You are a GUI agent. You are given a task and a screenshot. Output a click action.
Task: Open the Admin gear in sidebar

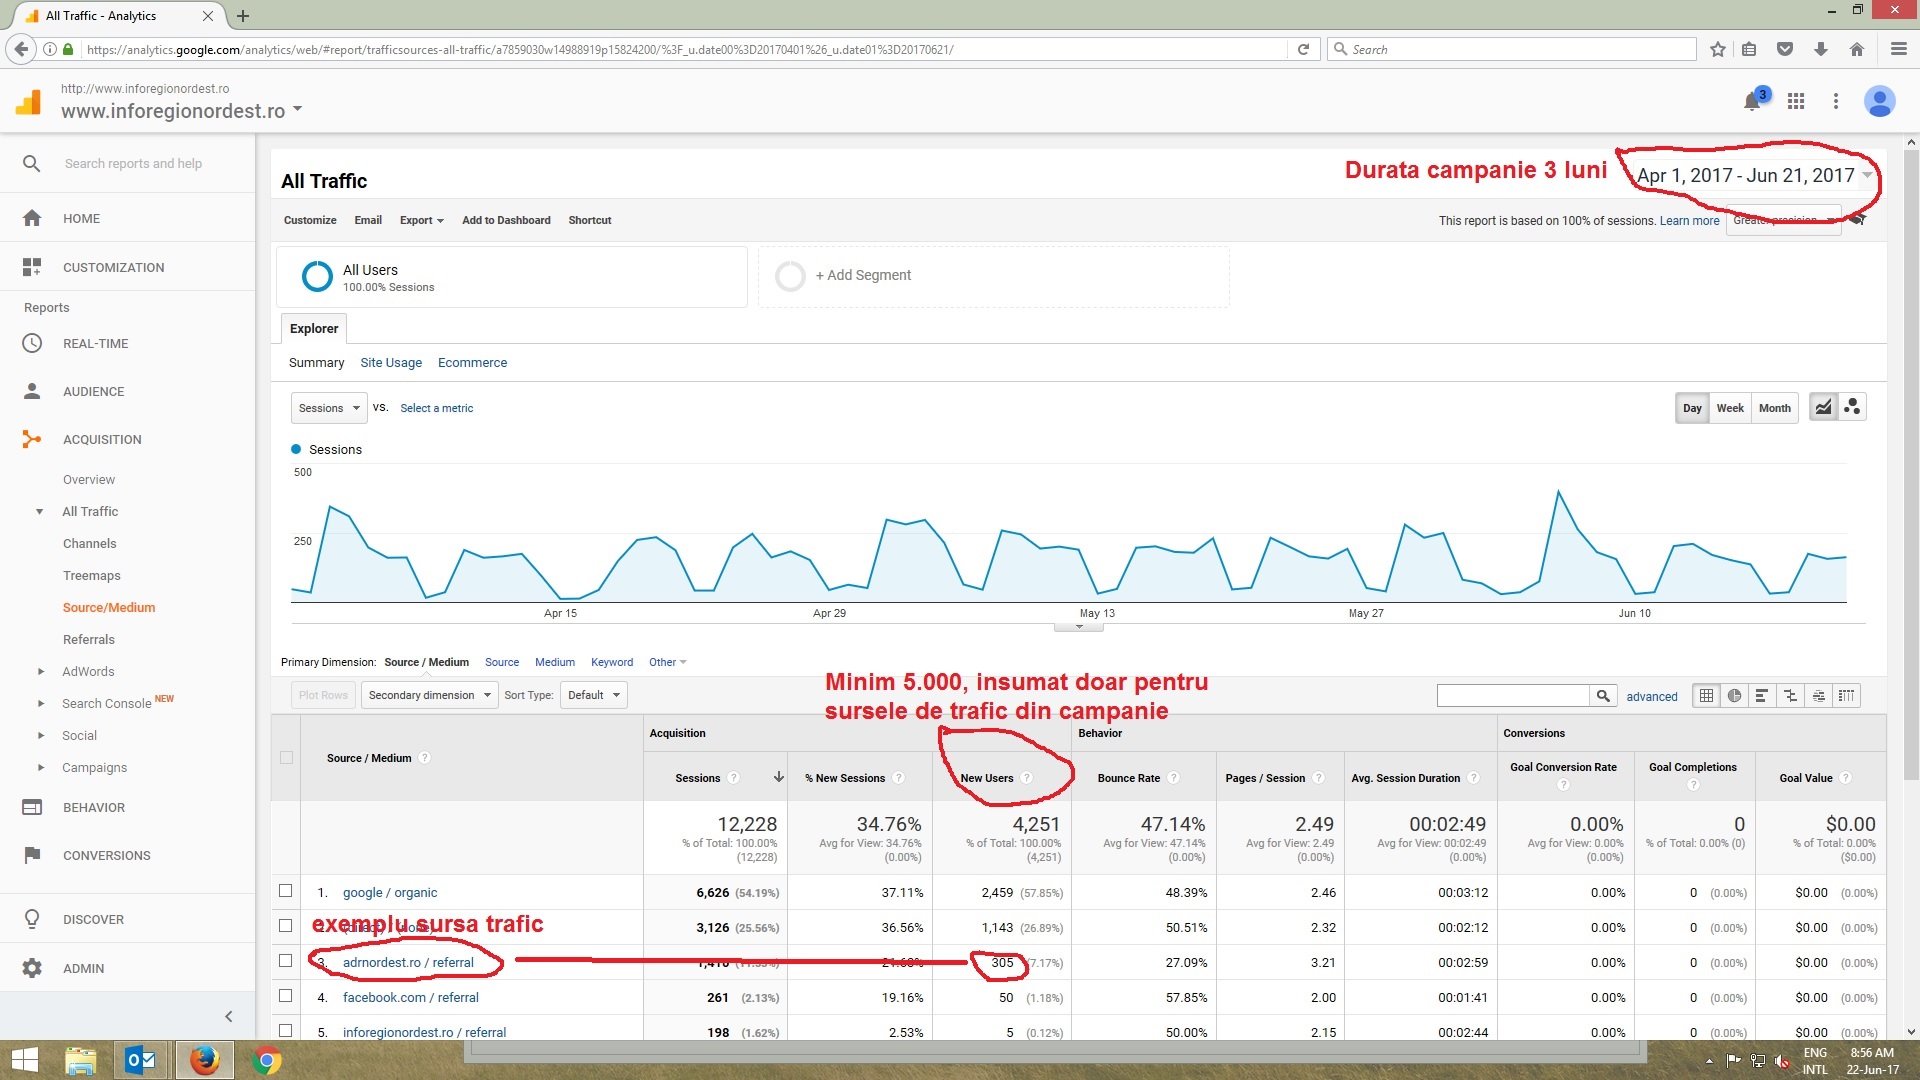click(32, 968)
